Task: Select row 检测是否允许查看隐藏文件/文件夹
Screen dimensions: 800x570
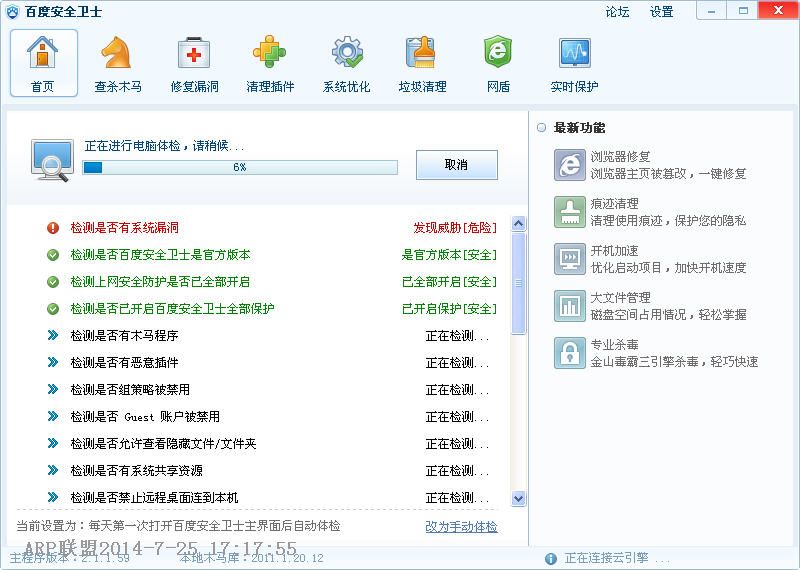Action: pos(270,443)
